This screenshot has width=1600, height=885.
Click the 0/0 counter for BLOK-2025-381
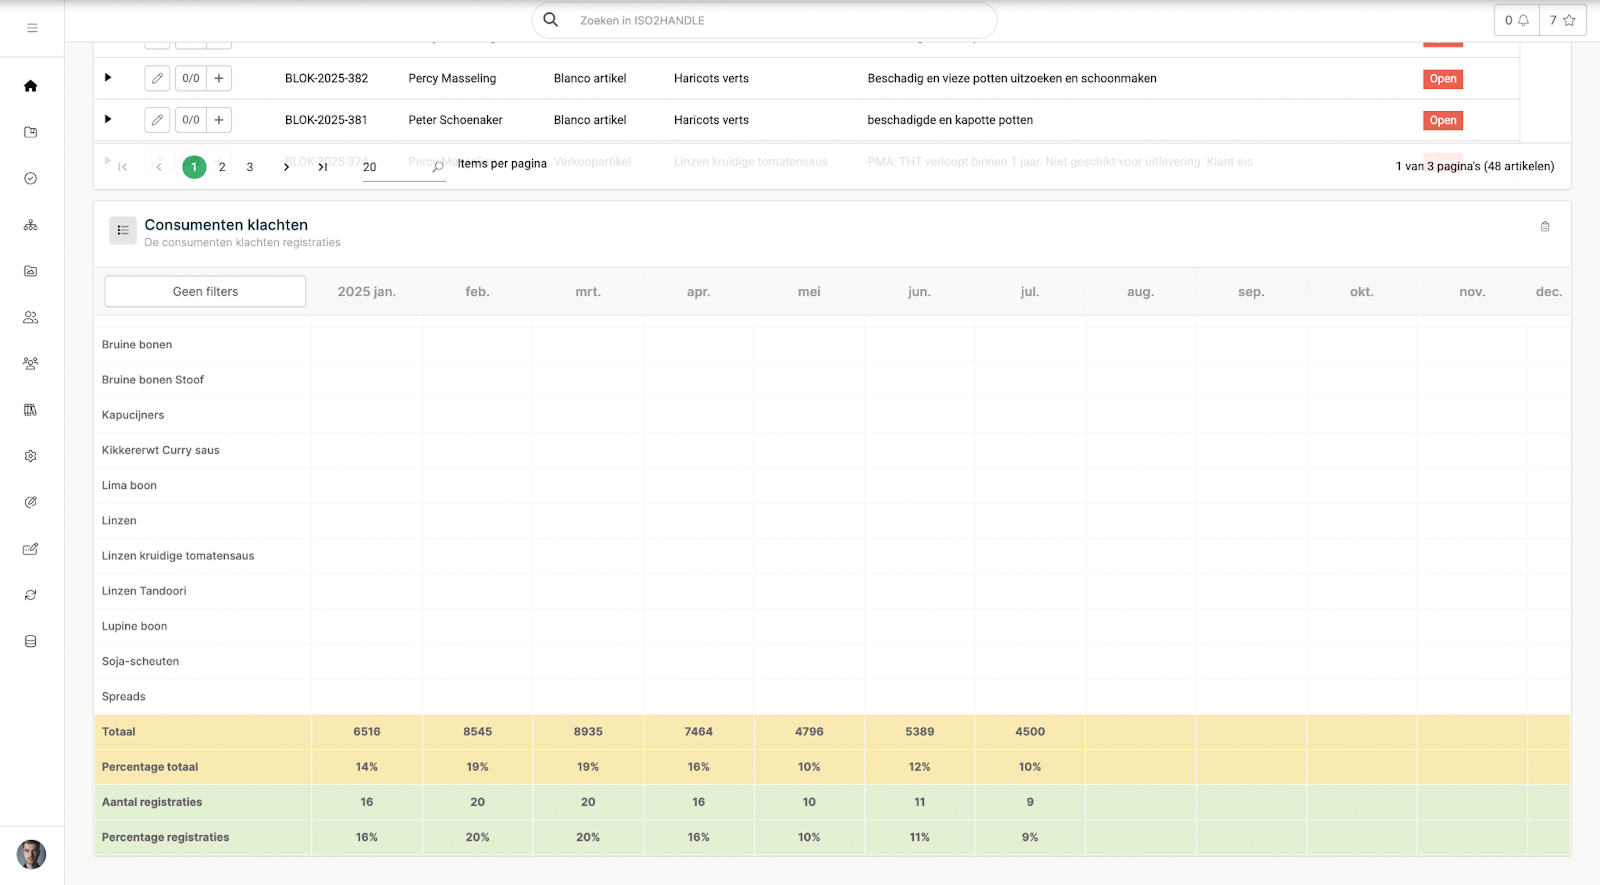191,120
